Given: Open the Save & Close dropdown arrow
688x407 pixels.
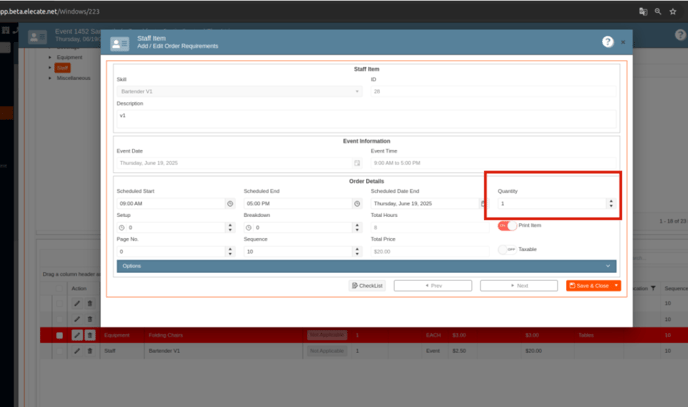Looking at the screenshot, I should [617, 286].
